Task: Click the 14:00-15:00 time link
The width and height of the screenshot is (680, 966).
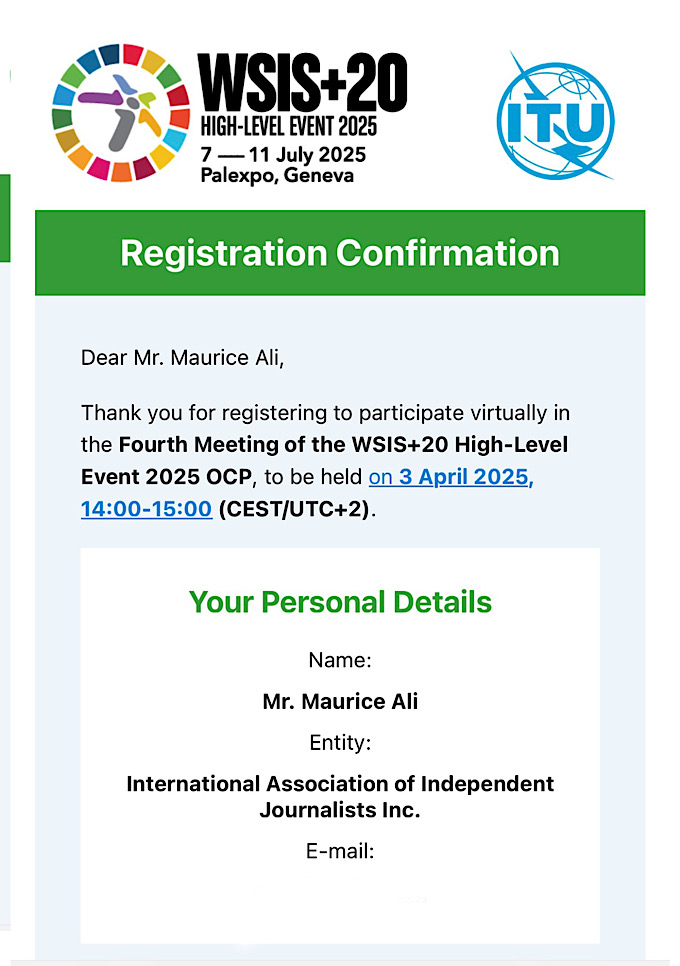Action: click(x=147, y=509)
